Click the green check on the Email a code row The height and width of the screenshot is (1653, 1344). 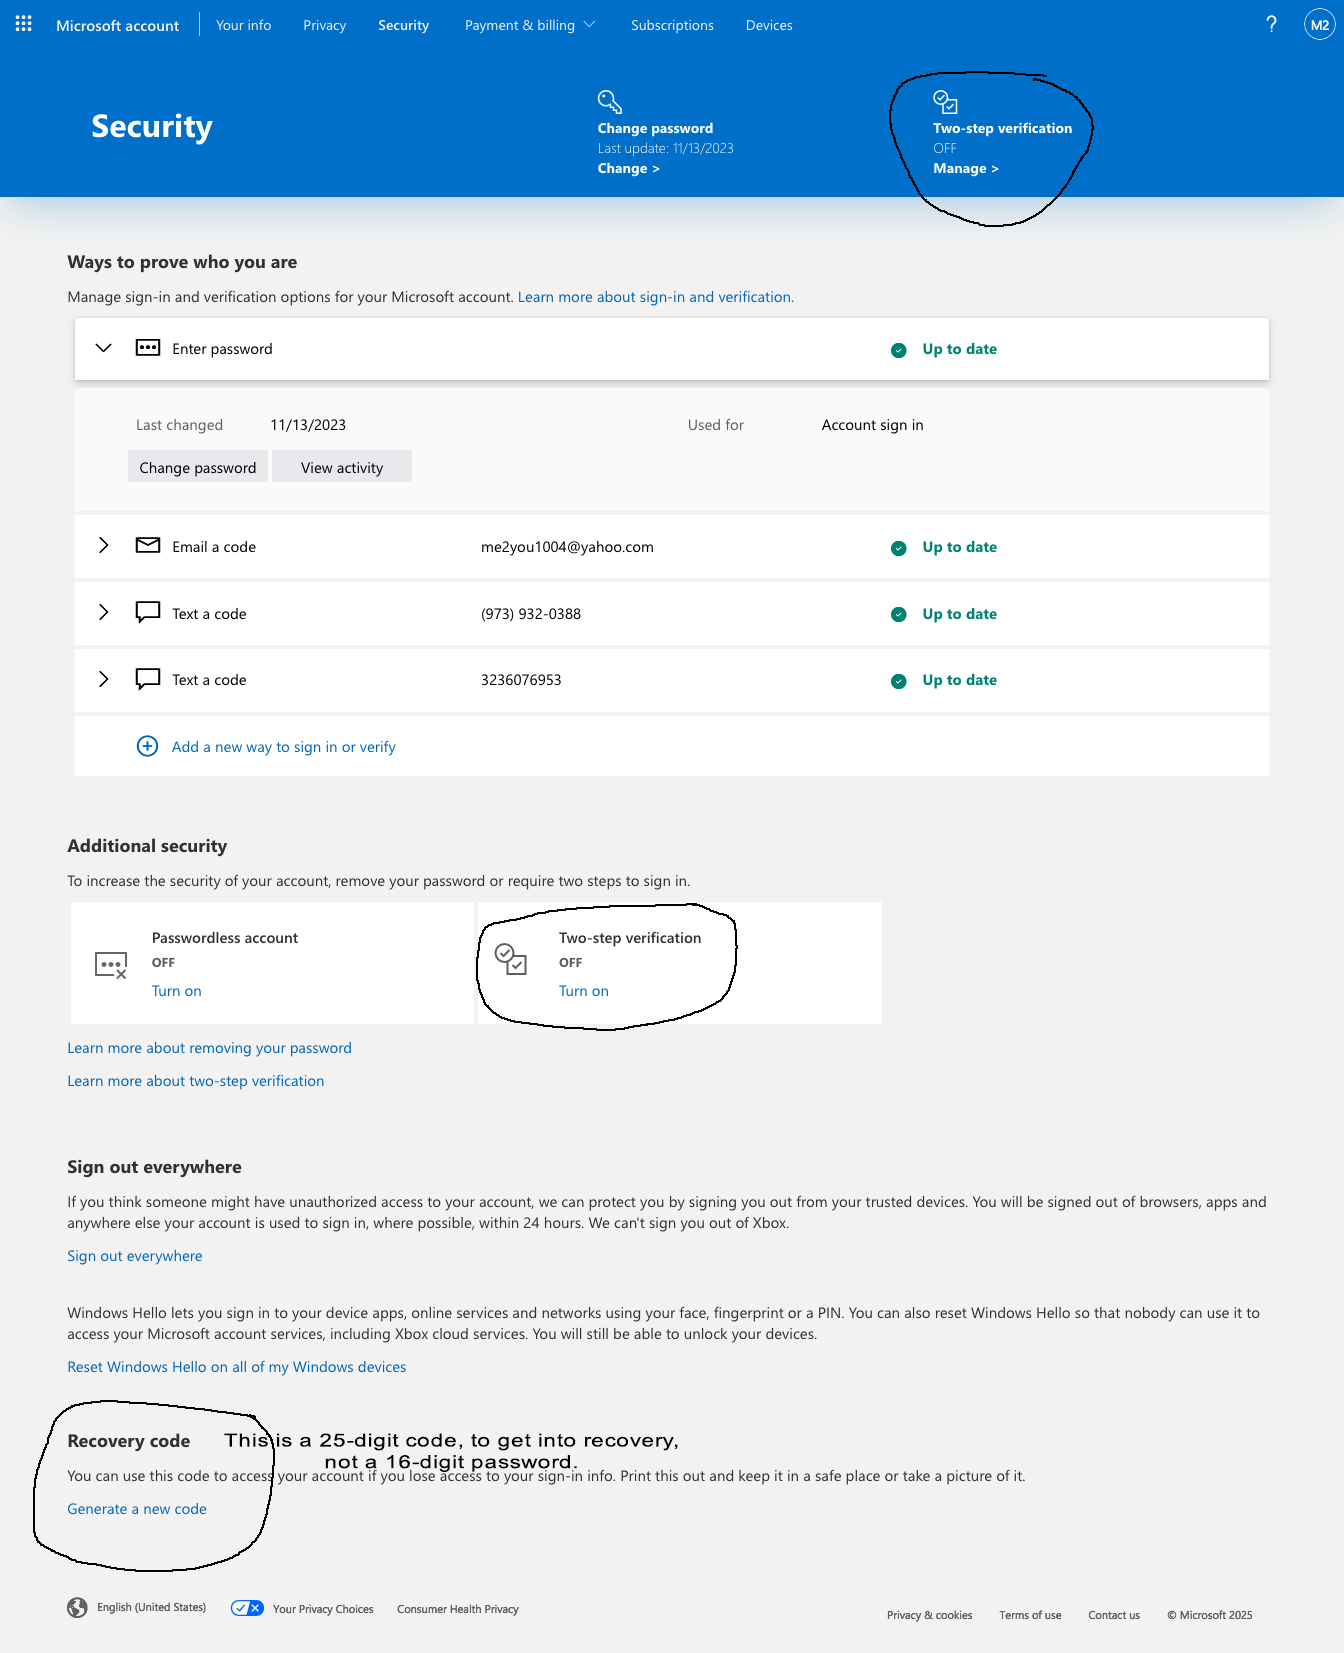point(899,548)
